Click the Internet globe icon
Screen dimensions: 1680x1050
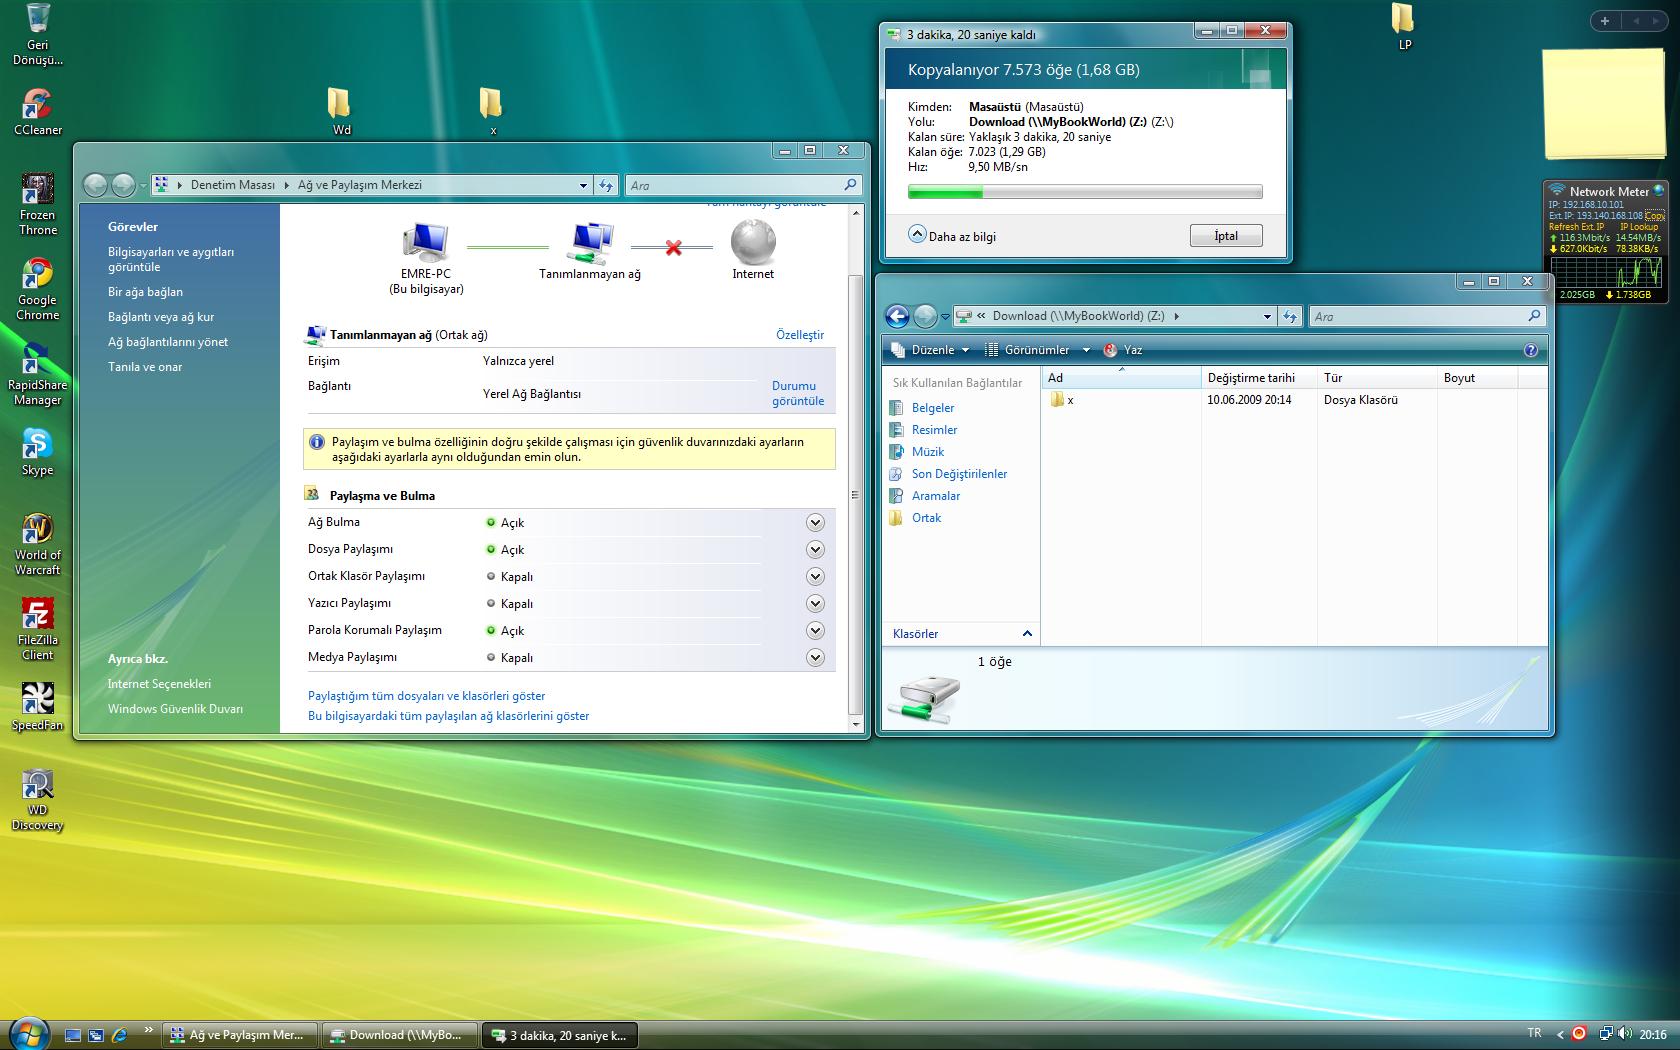coord(753,241)
